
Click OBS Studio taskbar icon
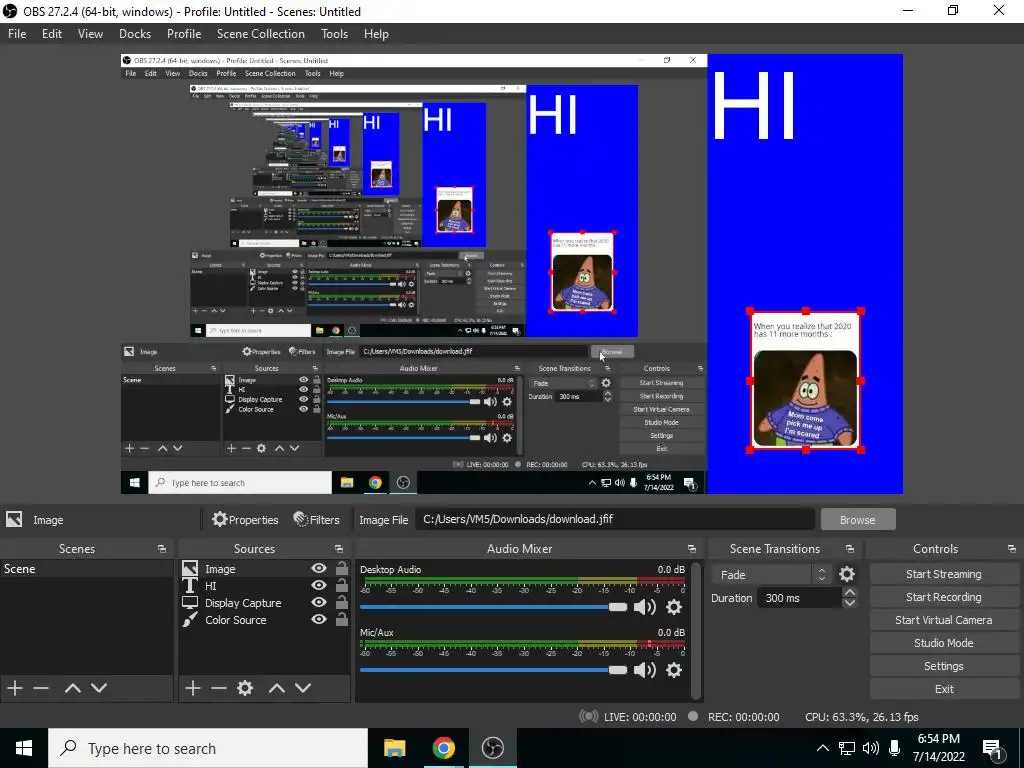click(x=492, y=748)
